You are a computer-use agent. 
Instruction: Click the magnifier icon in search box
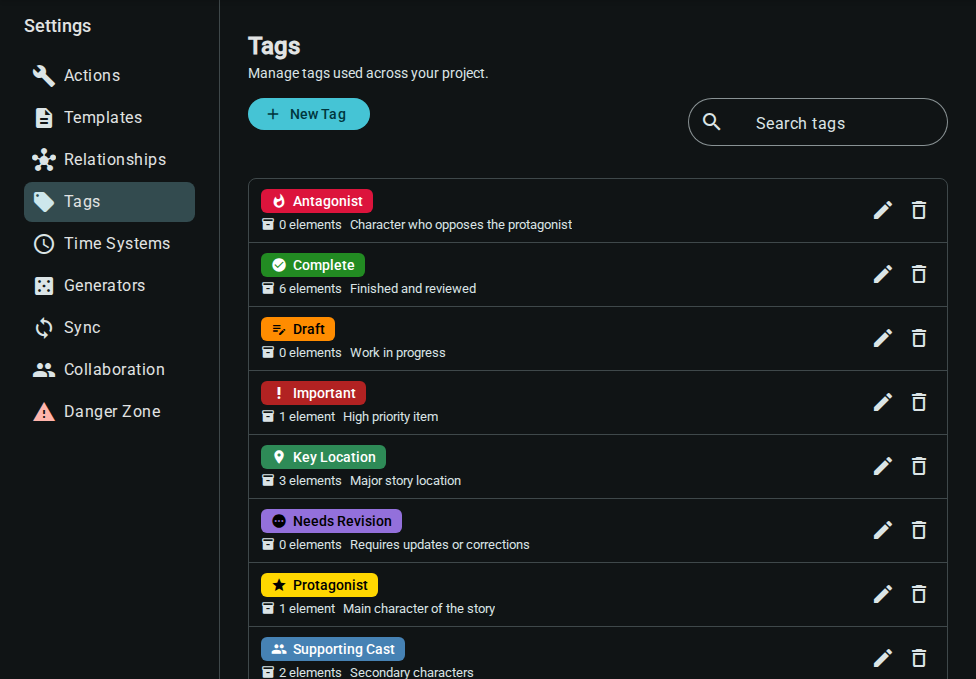click(x=711, y=122)
